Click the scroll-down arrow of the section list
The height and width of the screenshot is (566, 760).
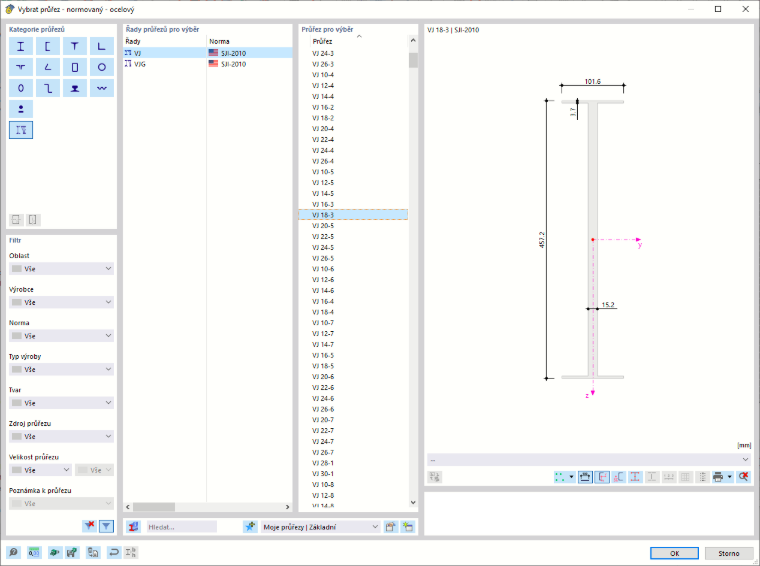coord(413,503)
